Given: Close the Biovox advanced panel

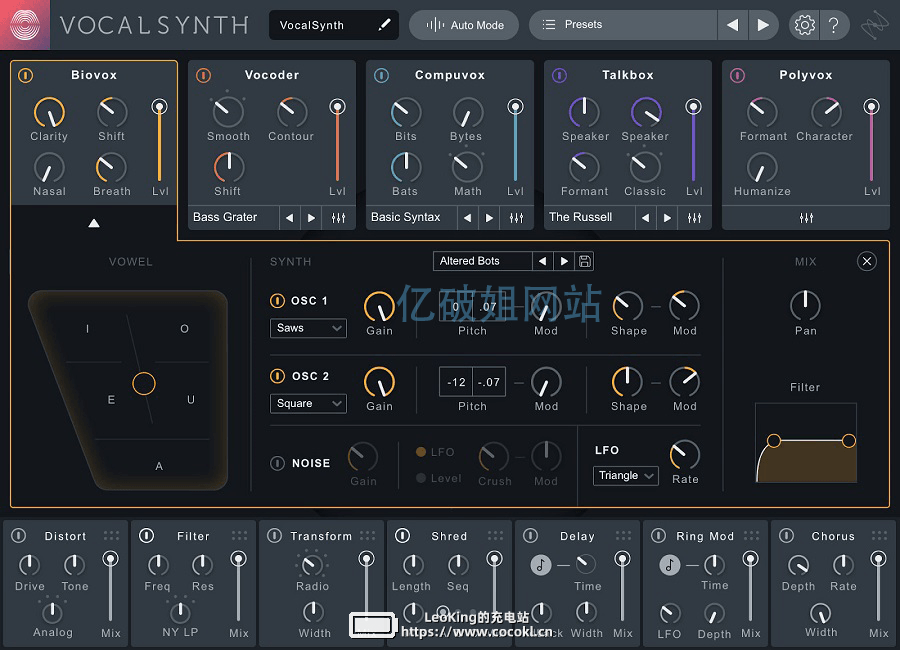Looking at the screenshot, I should [x=866, y=261].
